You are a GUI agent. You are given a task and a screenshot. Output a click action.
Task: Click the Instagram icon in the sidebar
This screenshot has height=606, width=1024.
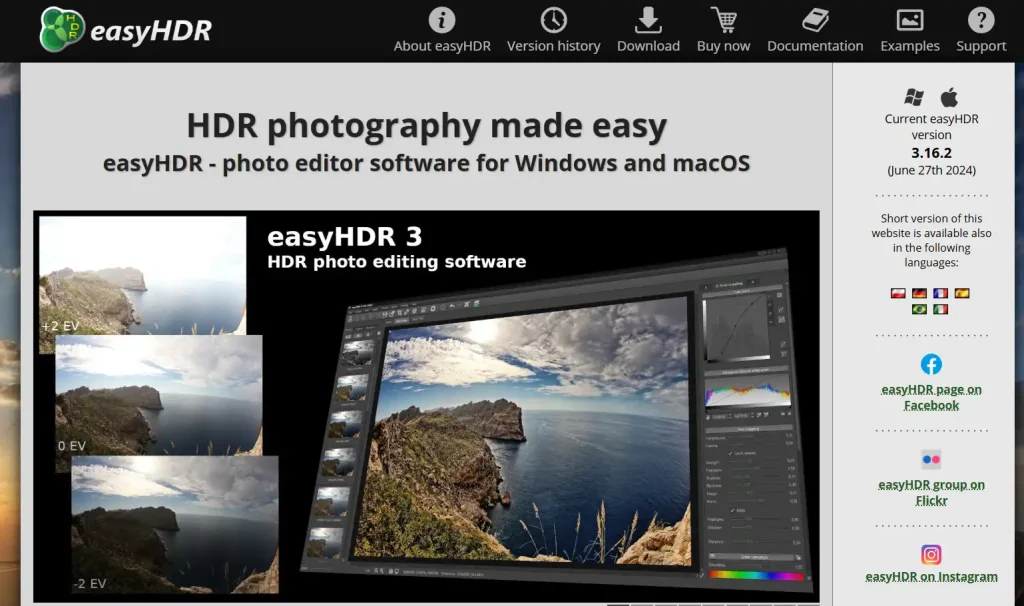tap(931, 554)
